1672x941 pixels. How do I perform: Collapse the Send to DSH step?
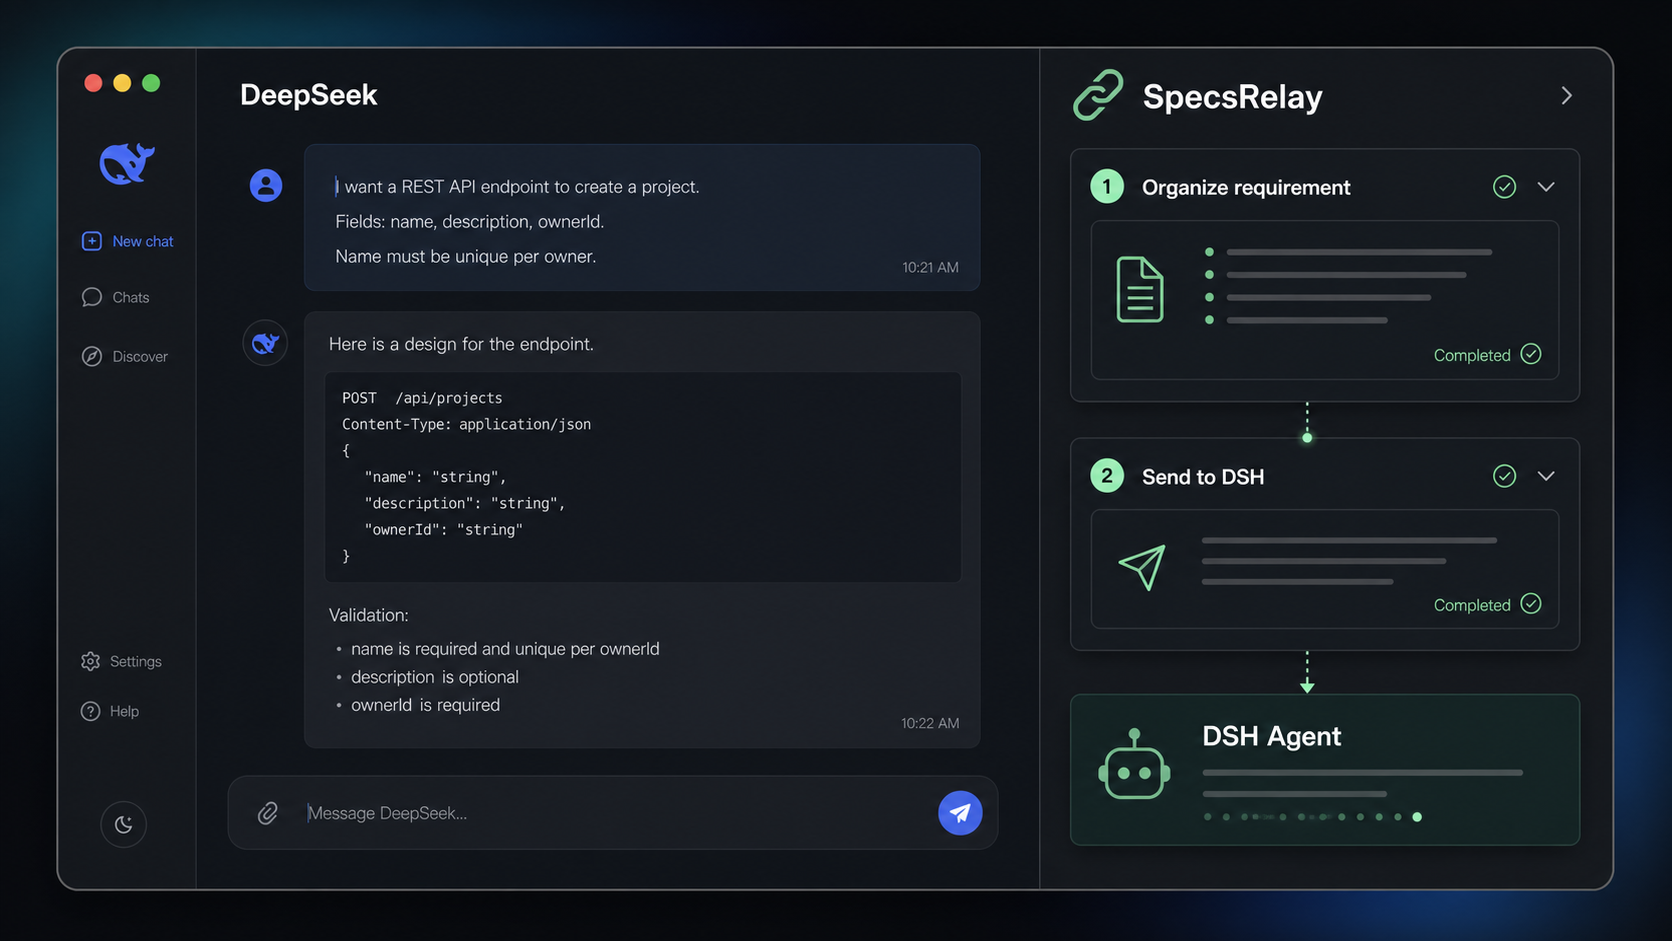(x=1546, y=476)
